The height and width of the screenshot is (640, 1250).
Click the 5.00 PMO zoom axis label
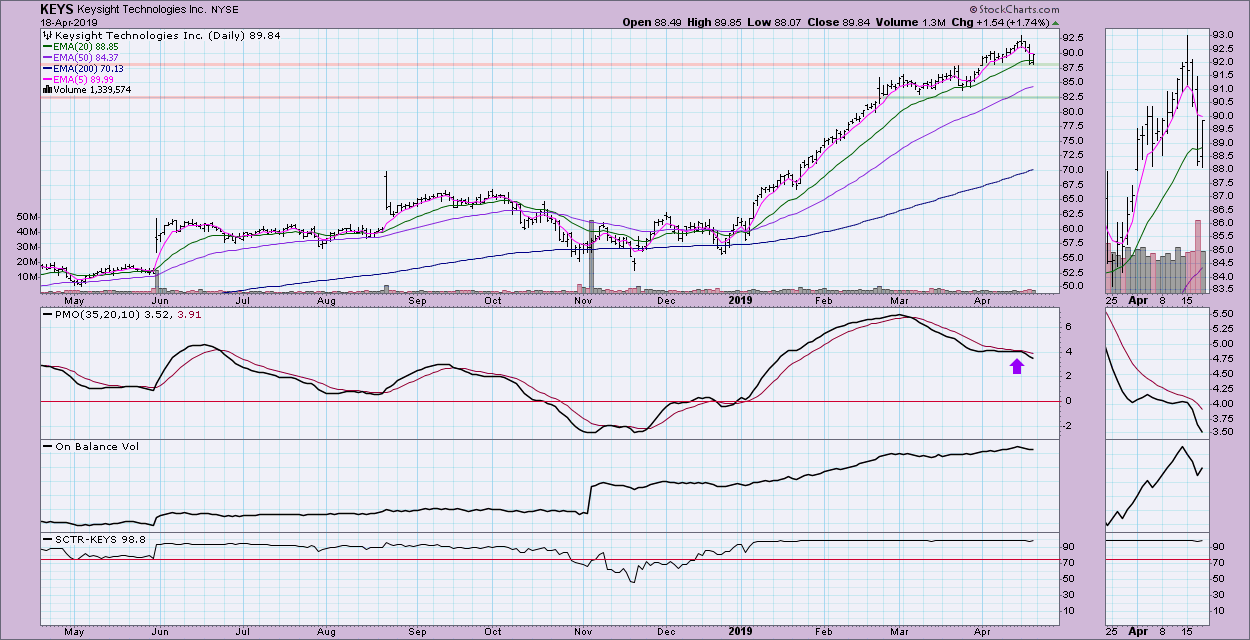[1223, 344]
